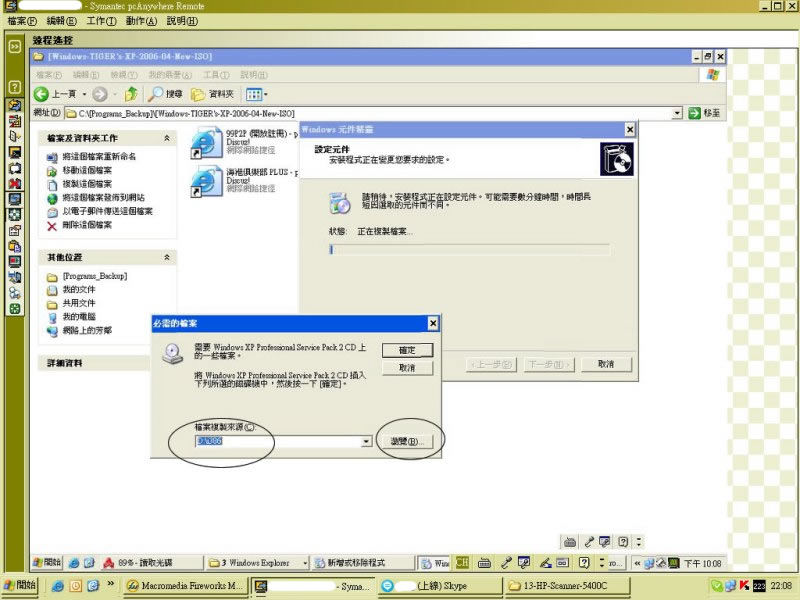Open Help (說明) menu in pcAnywhere
This screenshot has width=800, height=600.
coord(182,21)
